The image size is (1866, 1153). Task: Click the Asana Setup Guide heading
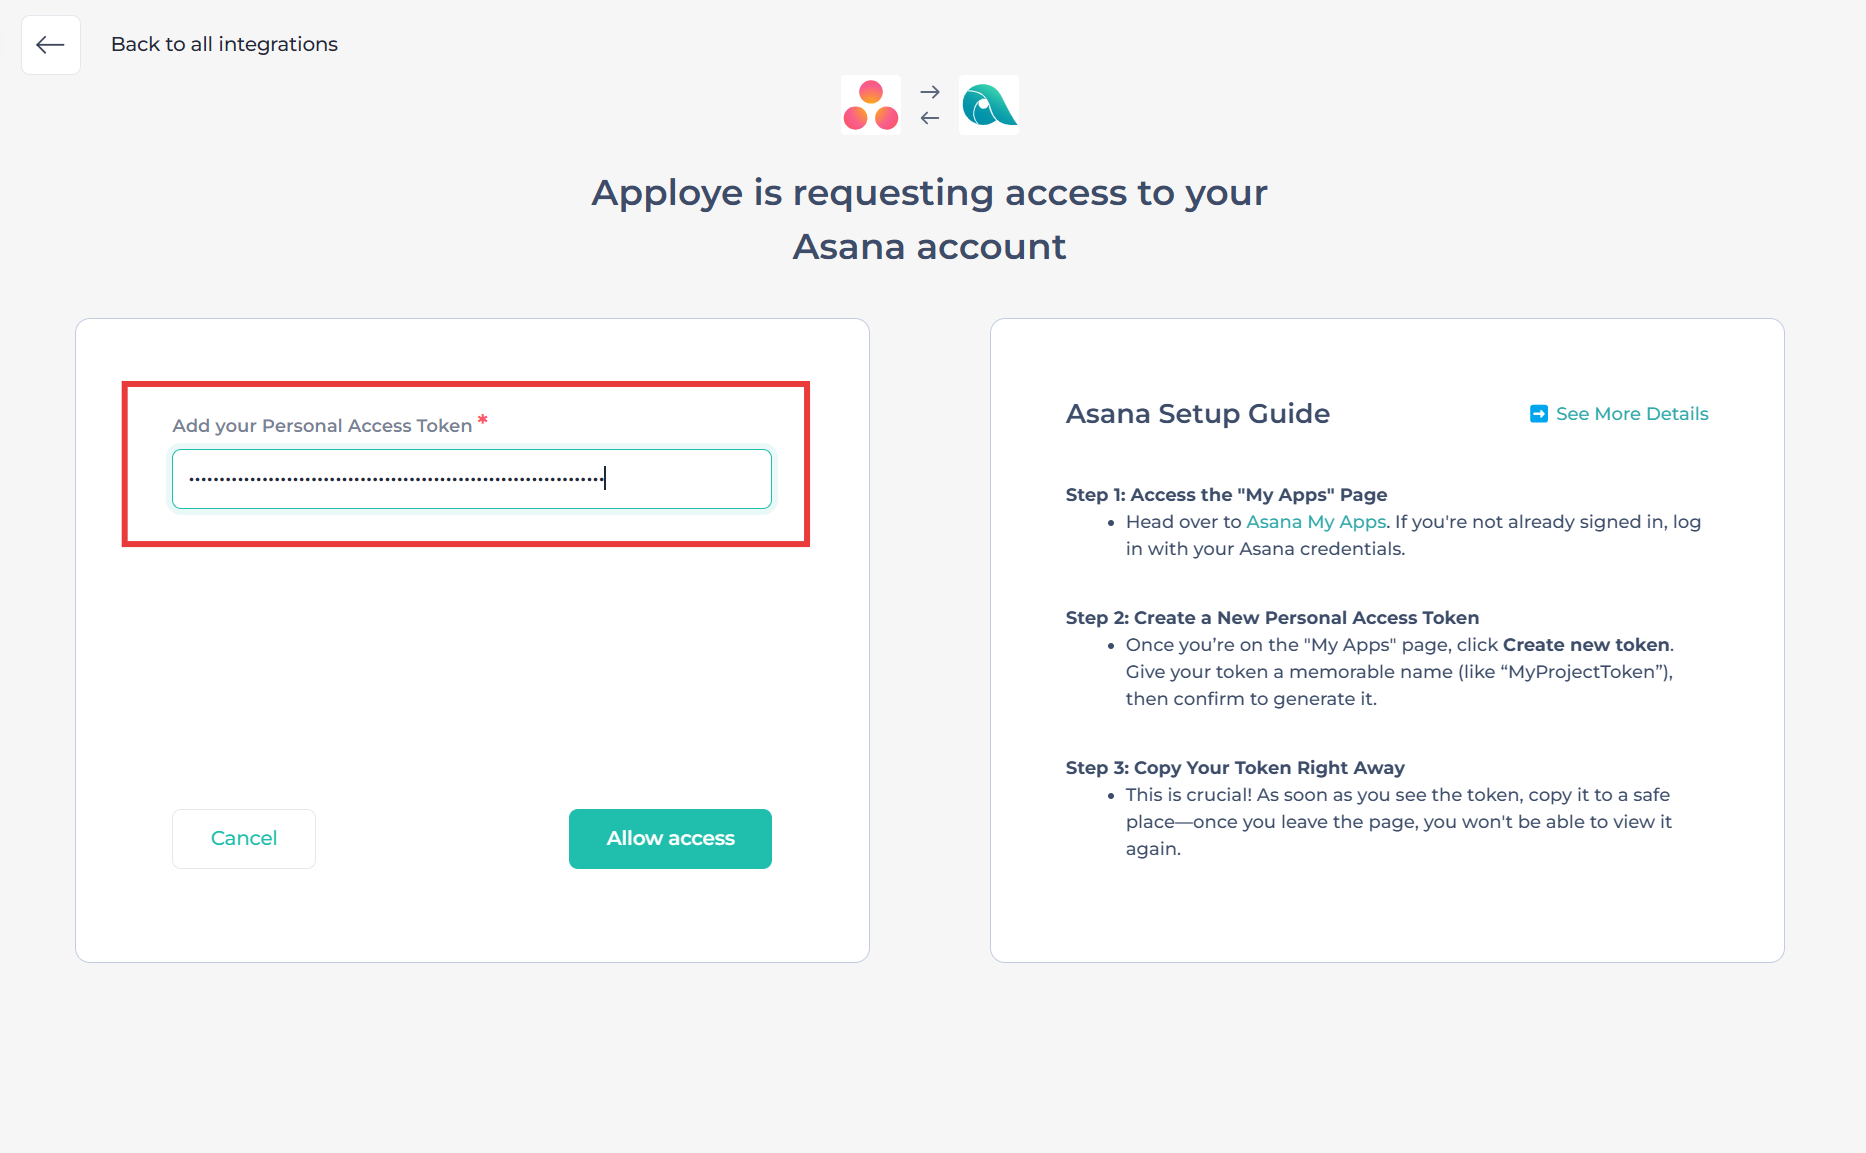[x=1198, y=414]
